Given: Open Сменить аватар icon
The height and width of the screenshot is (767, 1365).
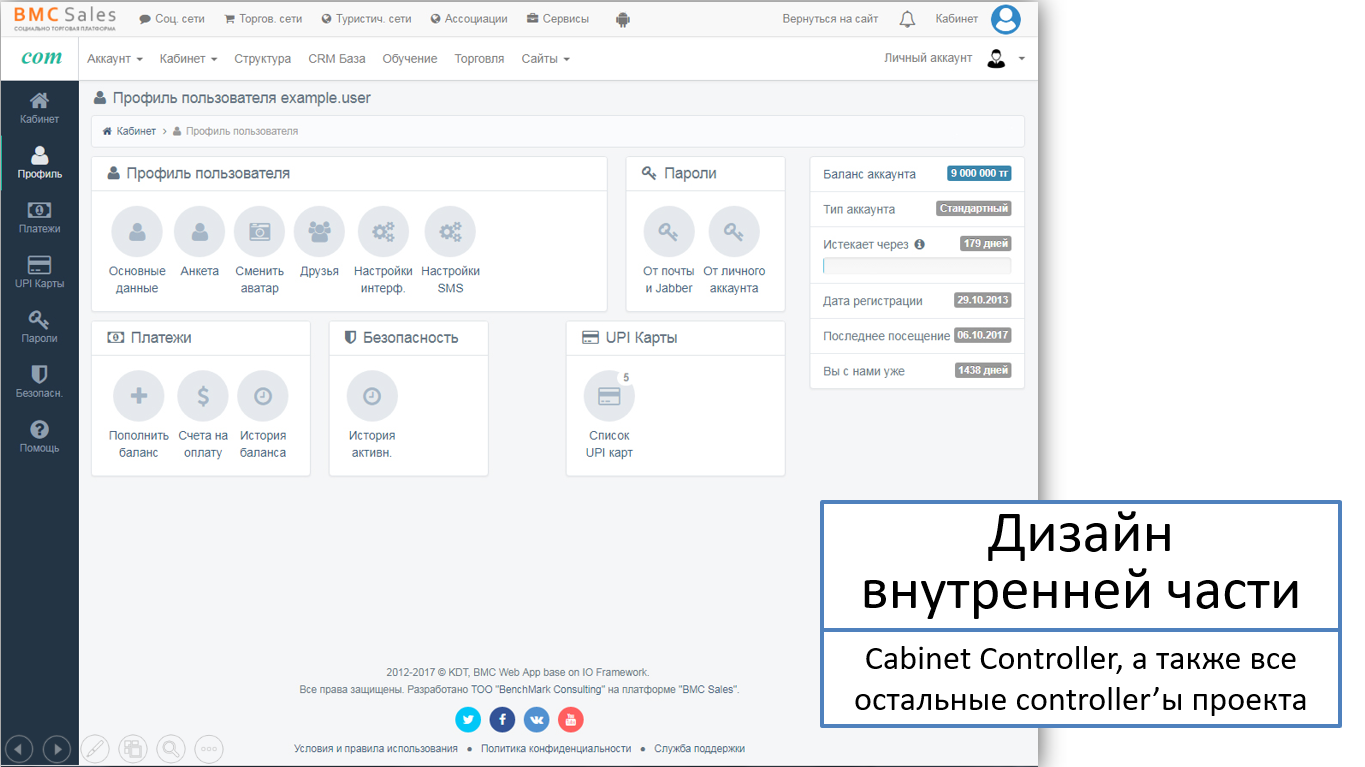Looking at the screenshot, I should coord(259,232).
